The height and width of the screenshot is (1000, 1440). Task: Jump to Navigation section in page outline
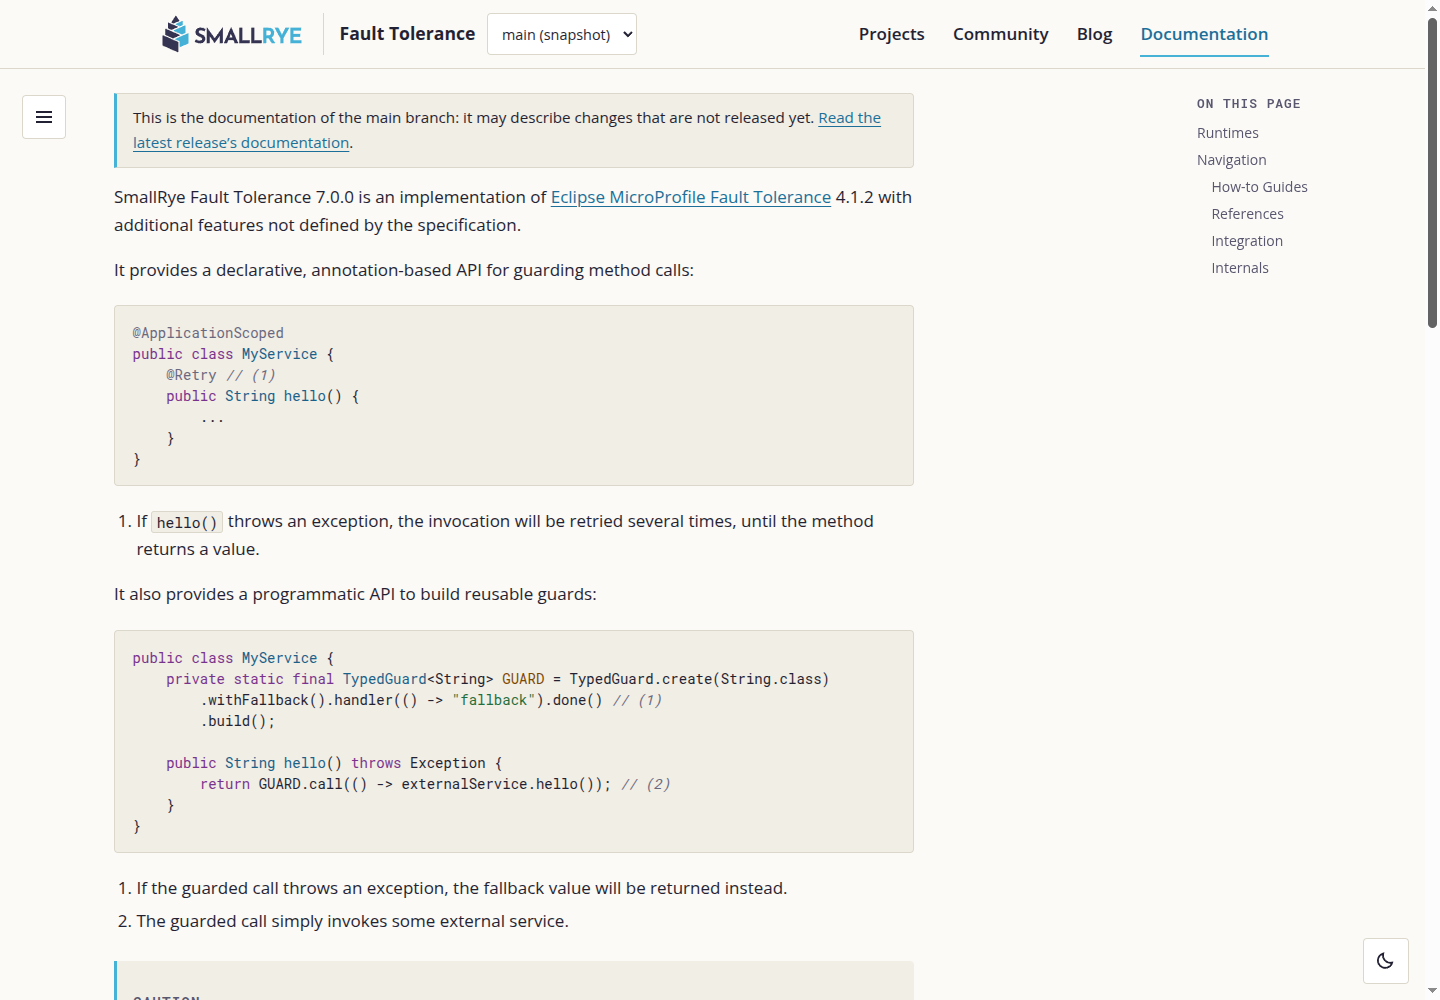1231,160
